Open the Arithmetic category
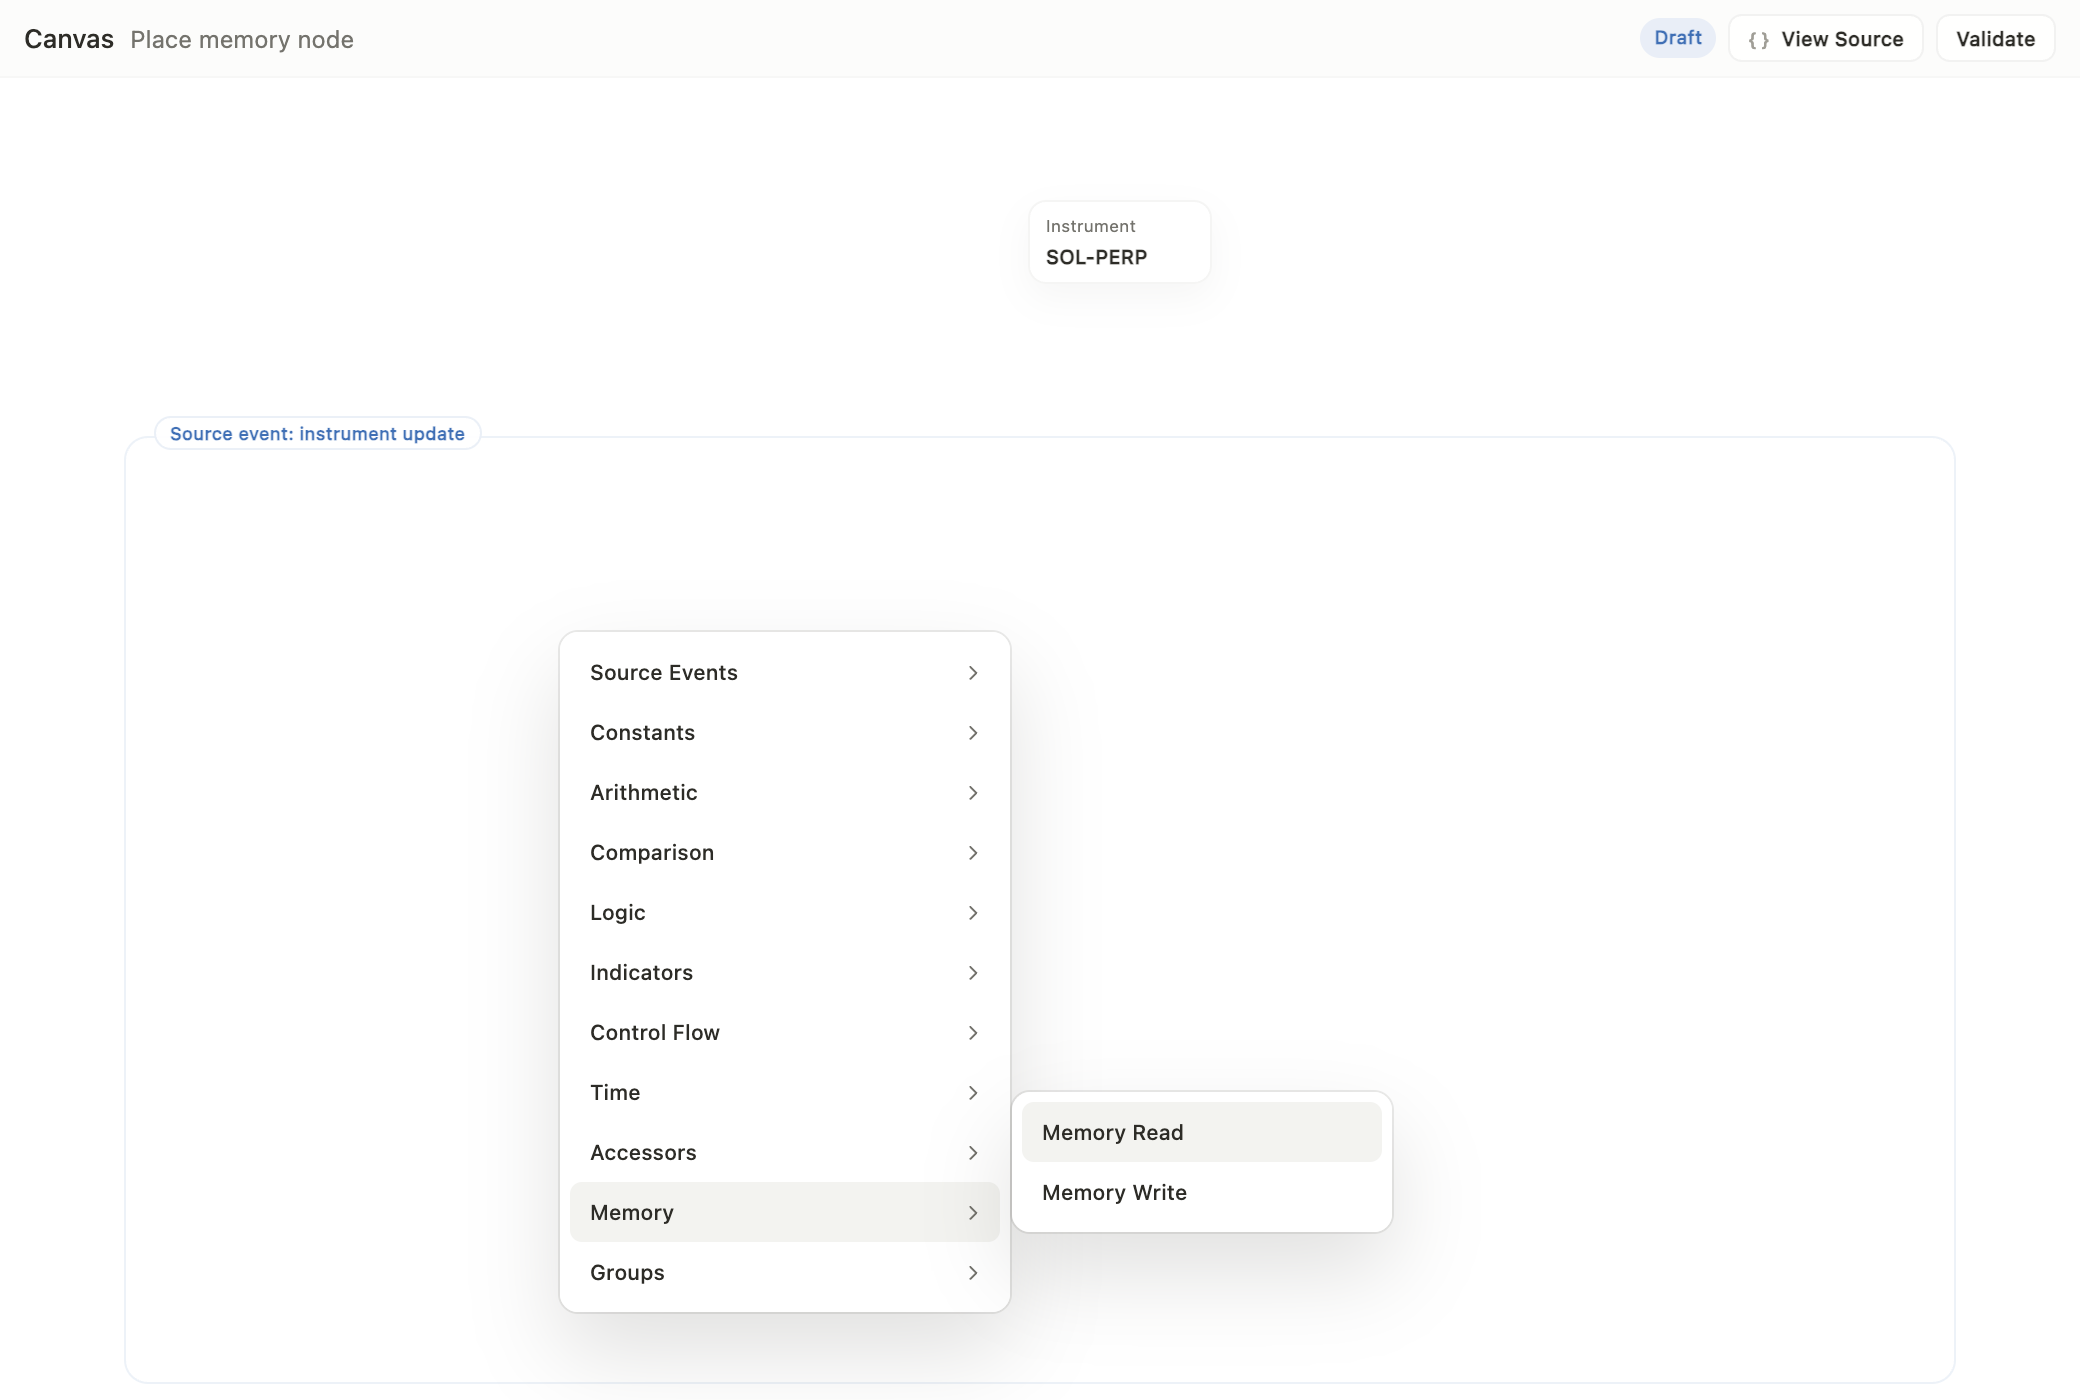The width and height of the screenshot is (2080, 1400). click(784, 792)
